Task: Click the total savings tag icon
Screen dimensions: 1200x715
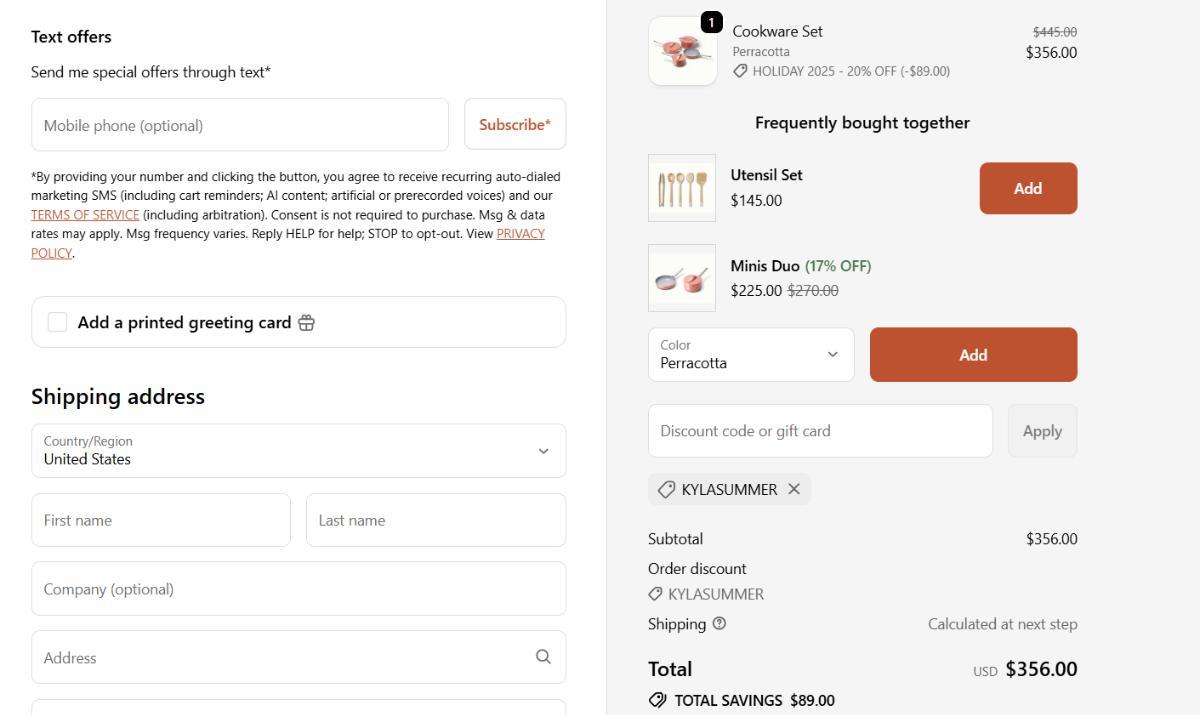Action: [x=658, y=700]
